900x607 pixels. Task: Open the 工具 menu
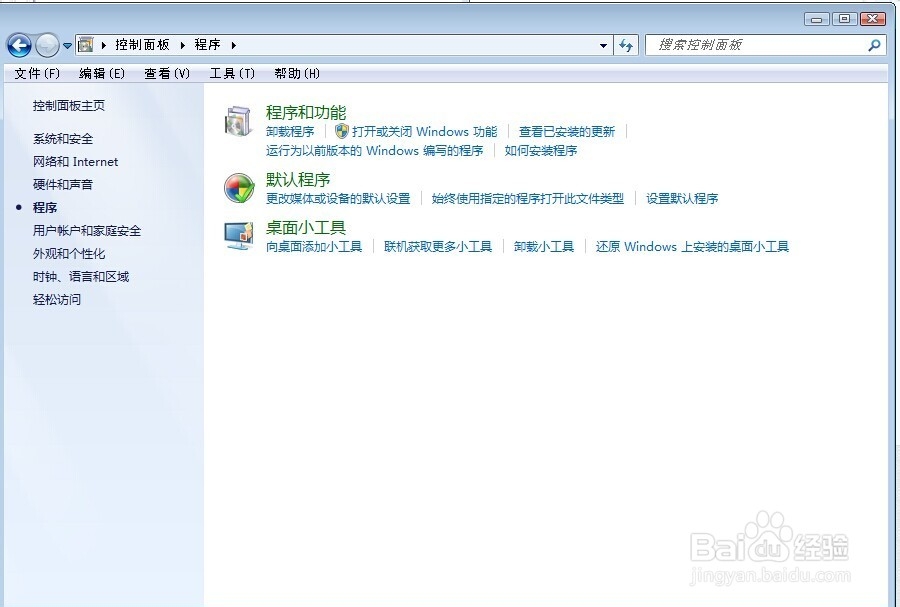click(232, 73)
